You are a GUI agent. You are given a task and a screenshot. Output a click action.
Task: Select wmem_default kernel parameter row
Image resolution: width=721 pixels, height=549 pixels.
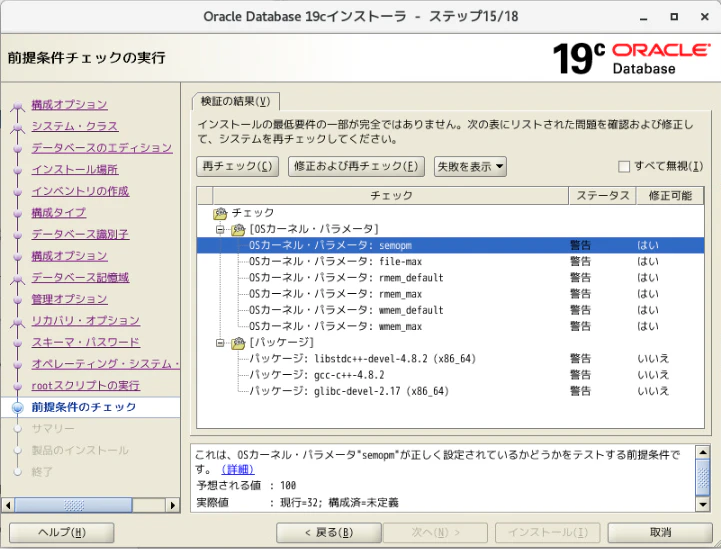[450, 310]
